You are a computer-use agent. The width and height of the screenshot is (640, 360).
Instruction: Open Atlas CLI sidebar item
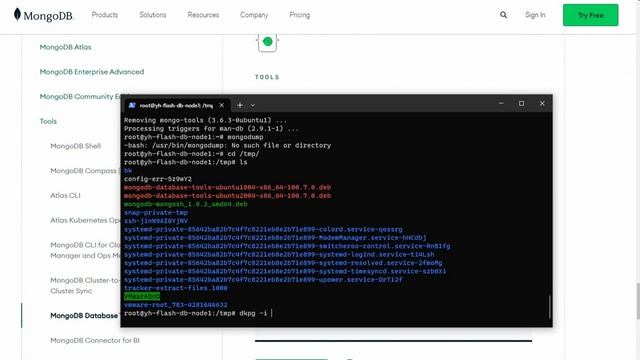65,196
